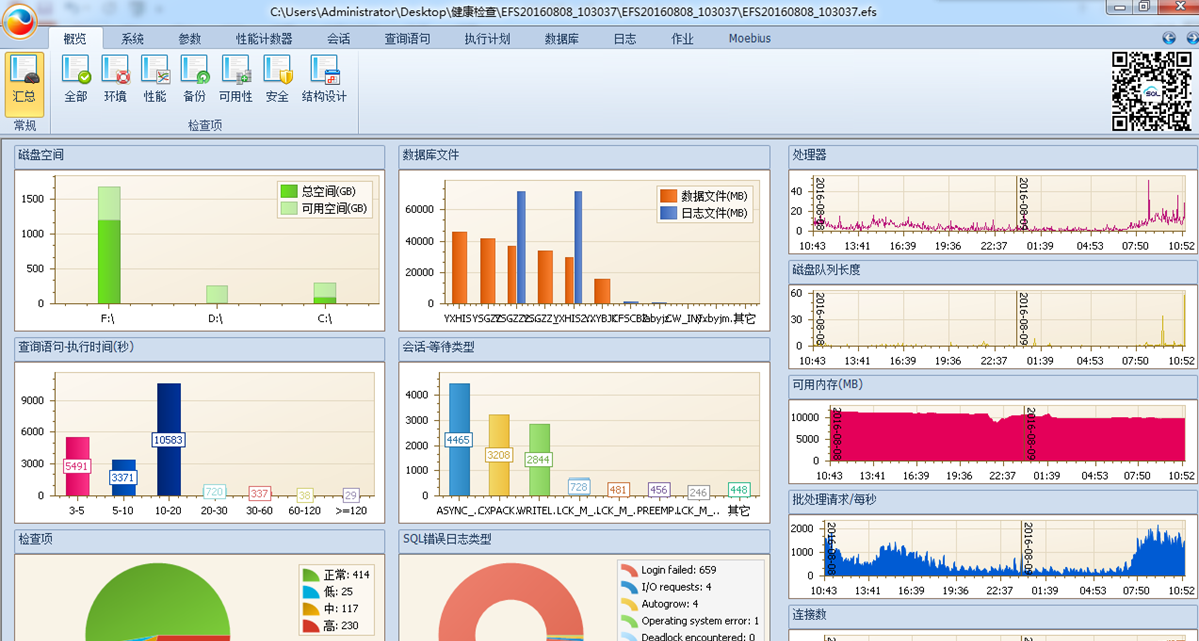Click the 中: 117 legend swatch
Viewport: 1199px width, 641px height.
311,608
